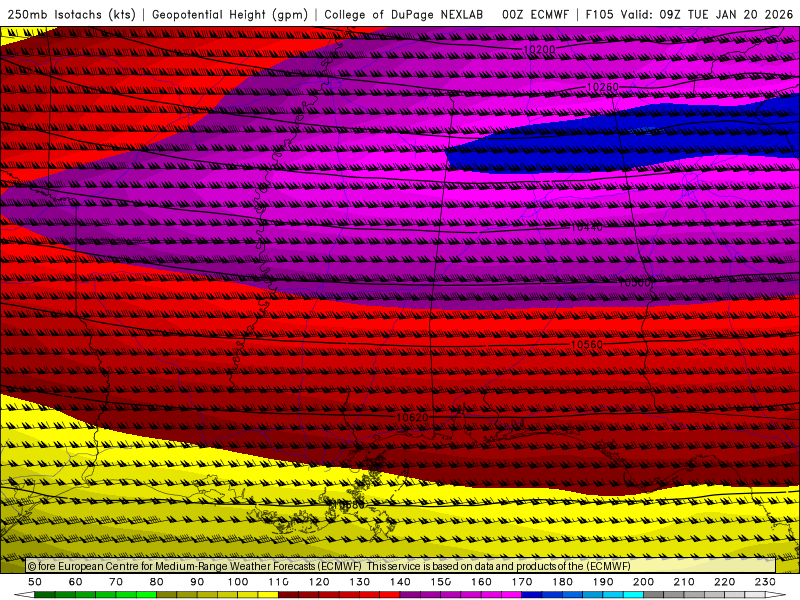This screenshot has width=800, height=600.
Task: Click the 130 value on the color scale
Action: [x=360, y=582]
